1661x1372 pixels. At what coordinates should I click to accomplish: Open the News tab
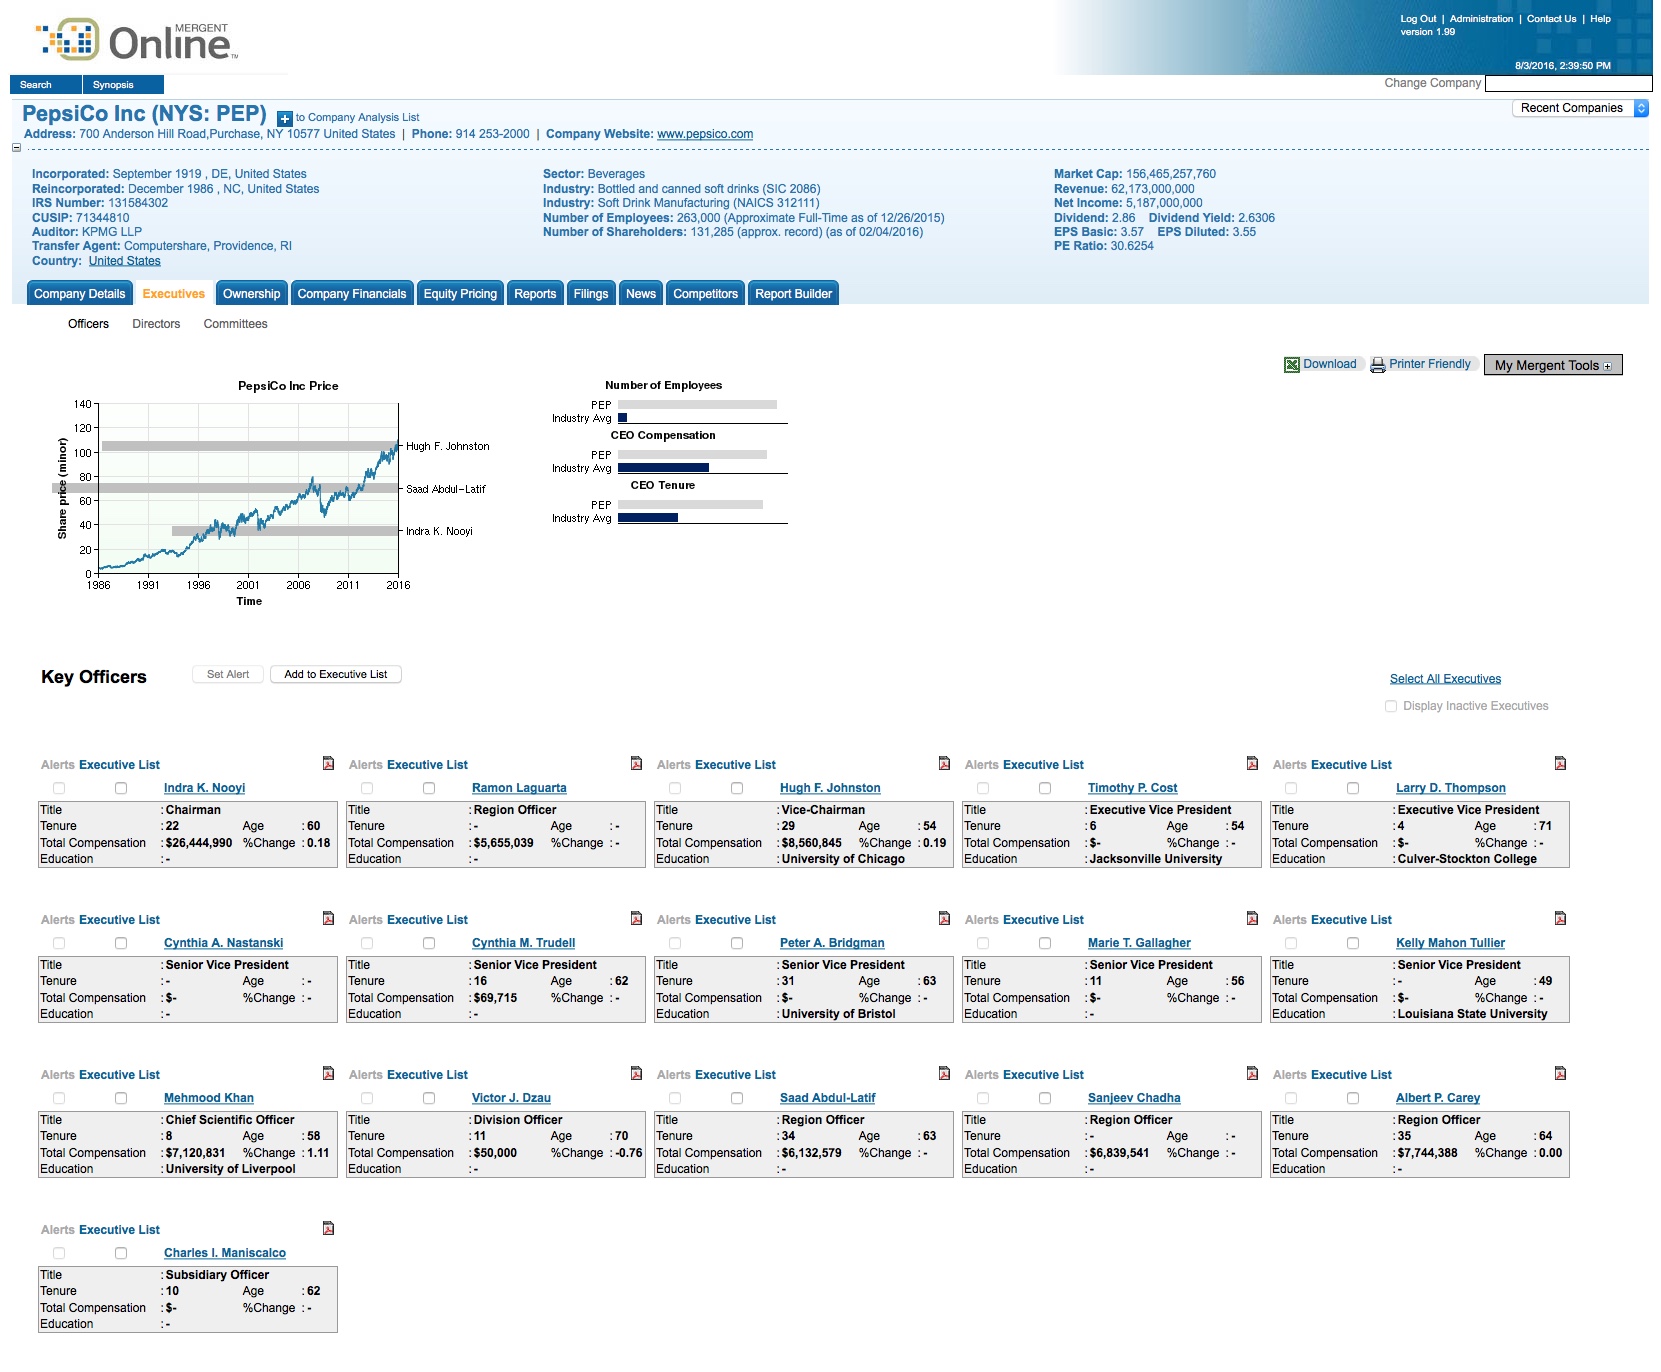pos(641,293)
